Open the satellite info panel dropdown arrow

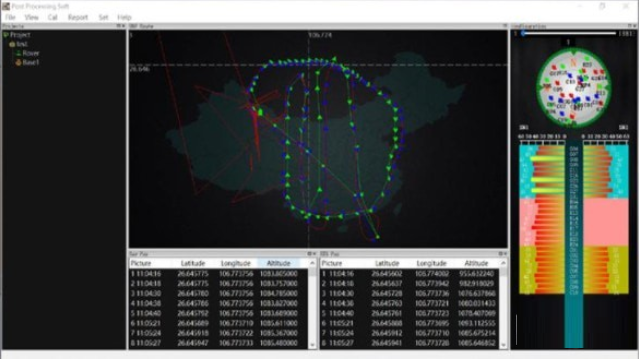634,26
